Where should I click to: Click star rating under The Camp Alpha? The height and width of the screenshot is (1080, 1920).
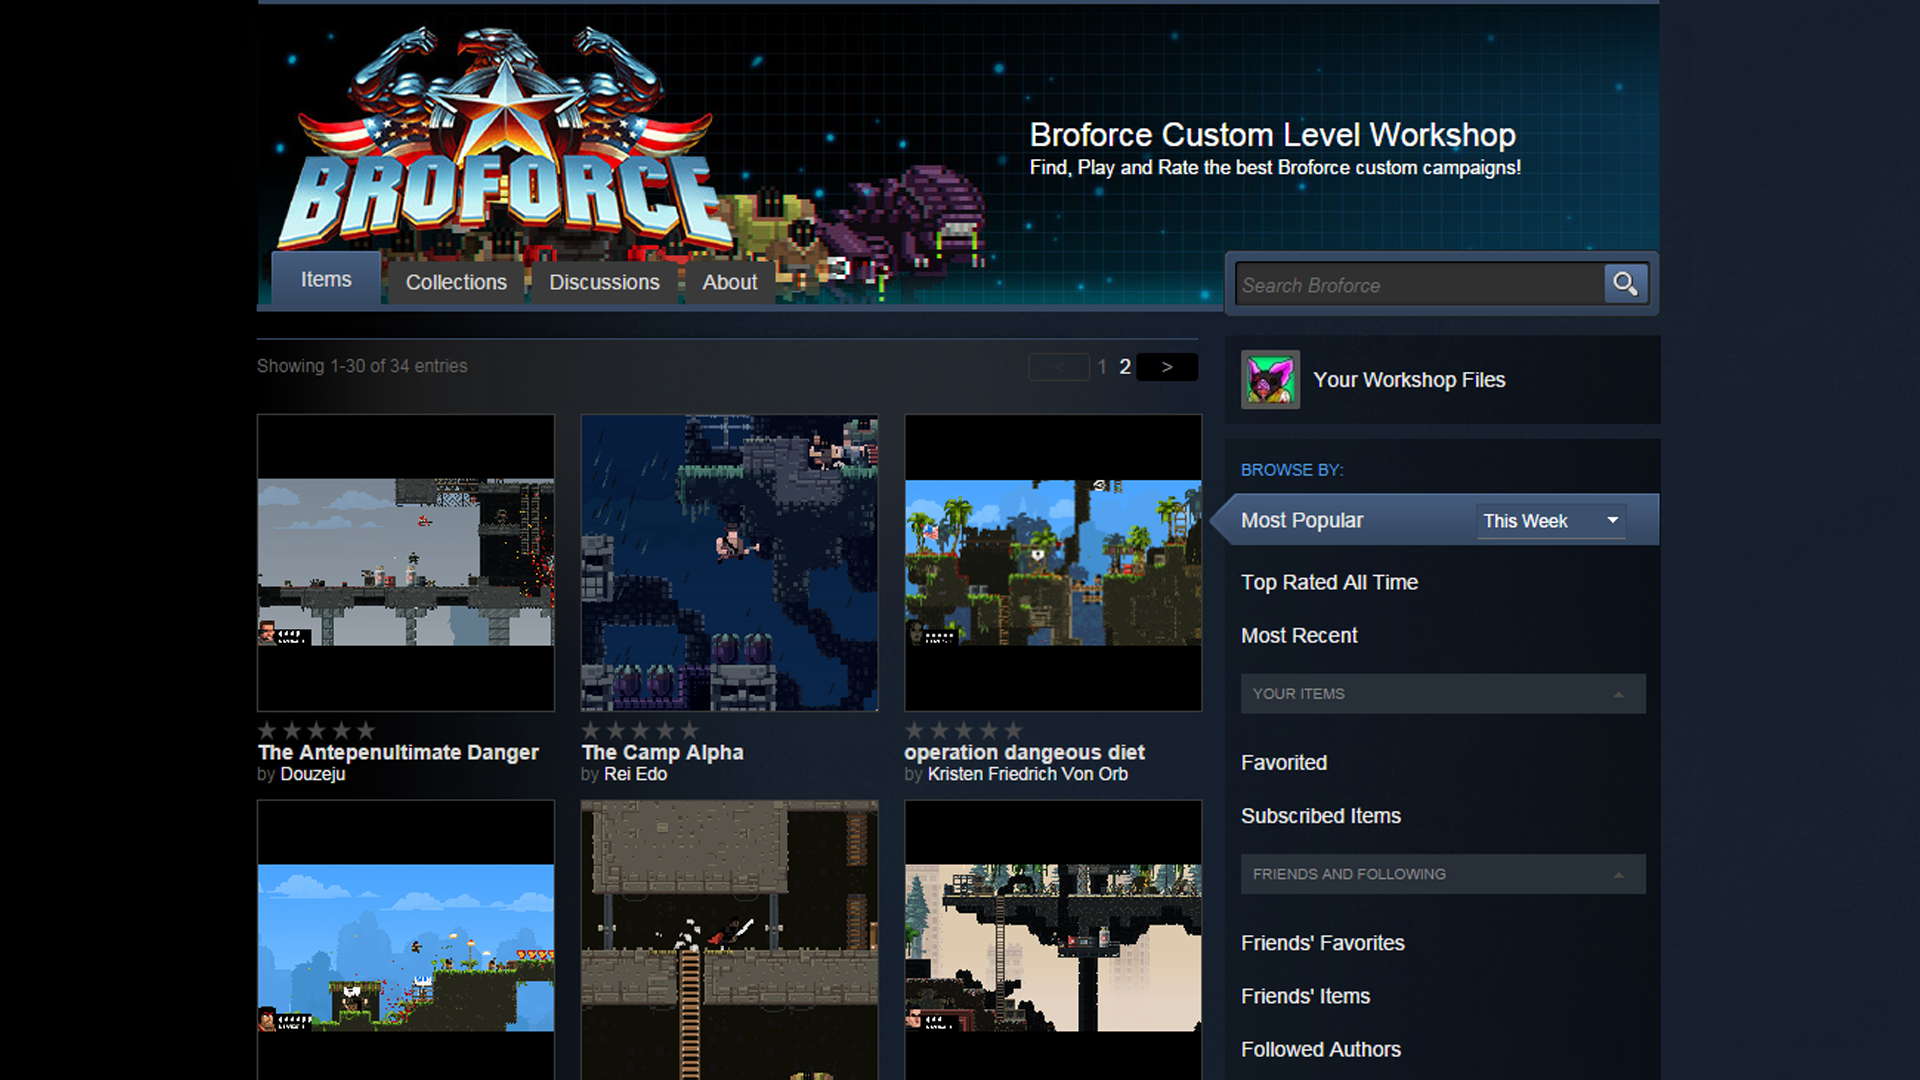point(640,731)
